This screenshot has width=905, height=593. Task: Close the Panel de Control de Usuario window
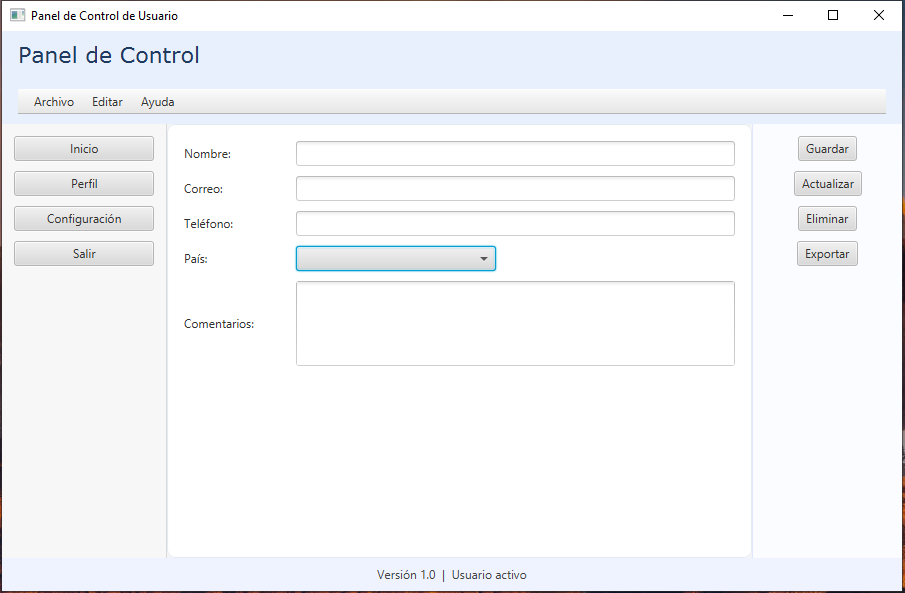(879, 16)
